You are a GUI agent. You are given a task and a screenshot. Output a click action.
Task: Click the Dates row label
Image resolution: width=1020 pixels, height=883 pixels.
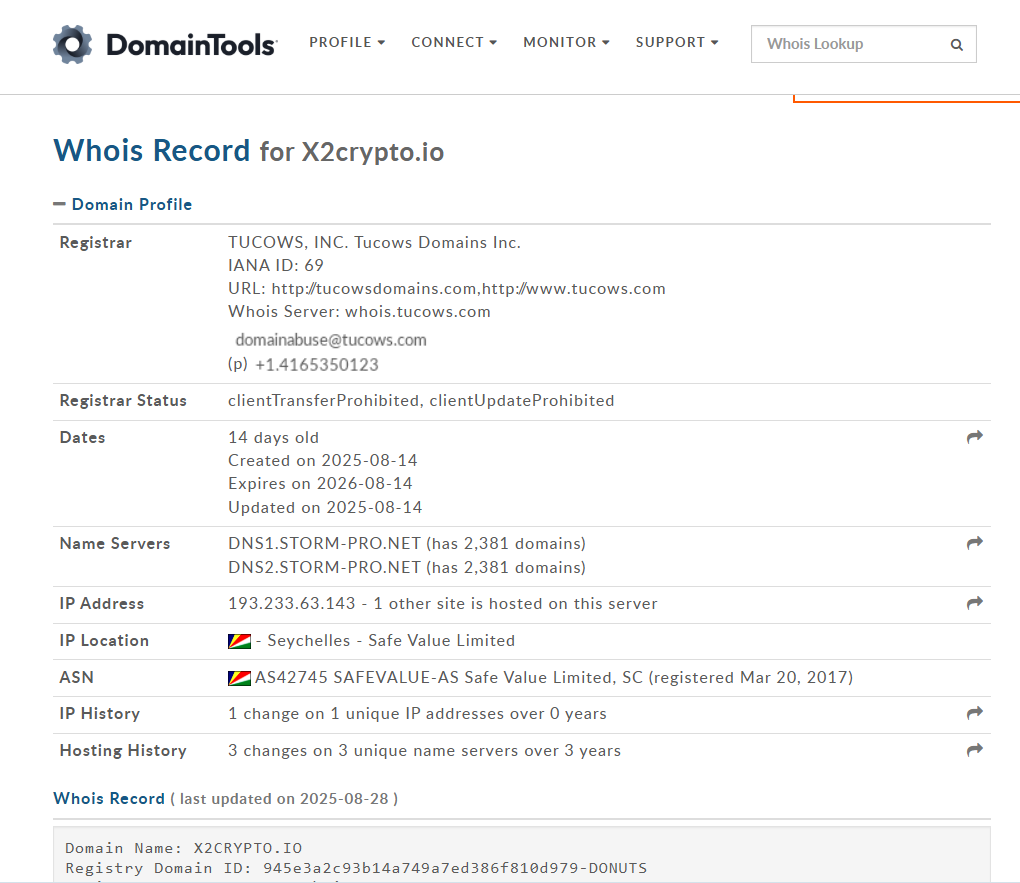click(82, 438)
